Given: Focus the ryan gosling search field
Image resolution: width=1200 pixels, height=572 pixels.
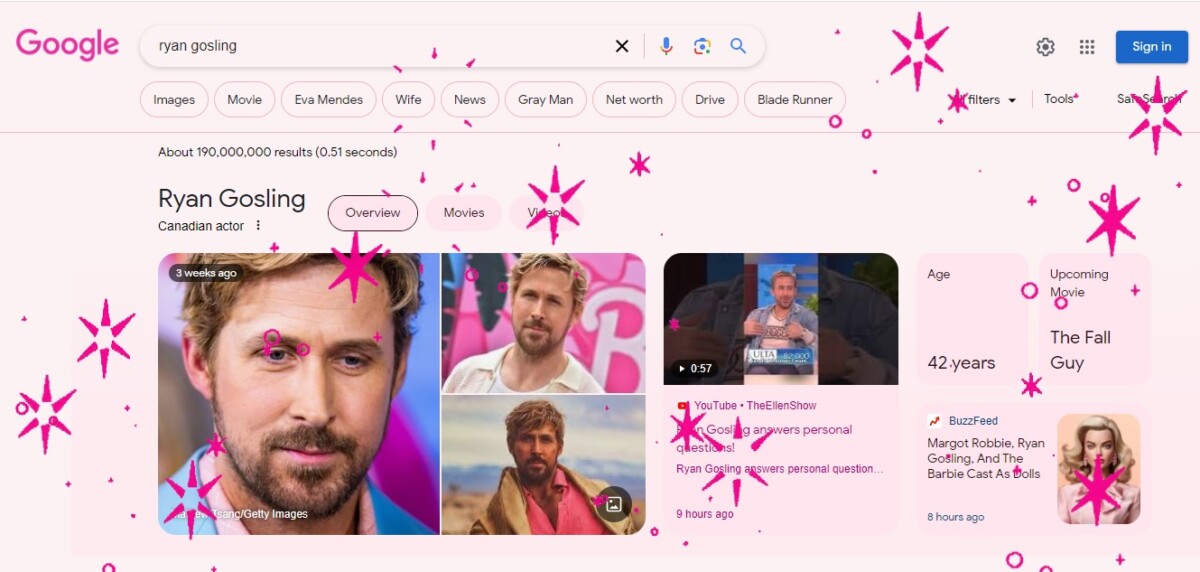Looking at the screenshot, I should (380, 46).
